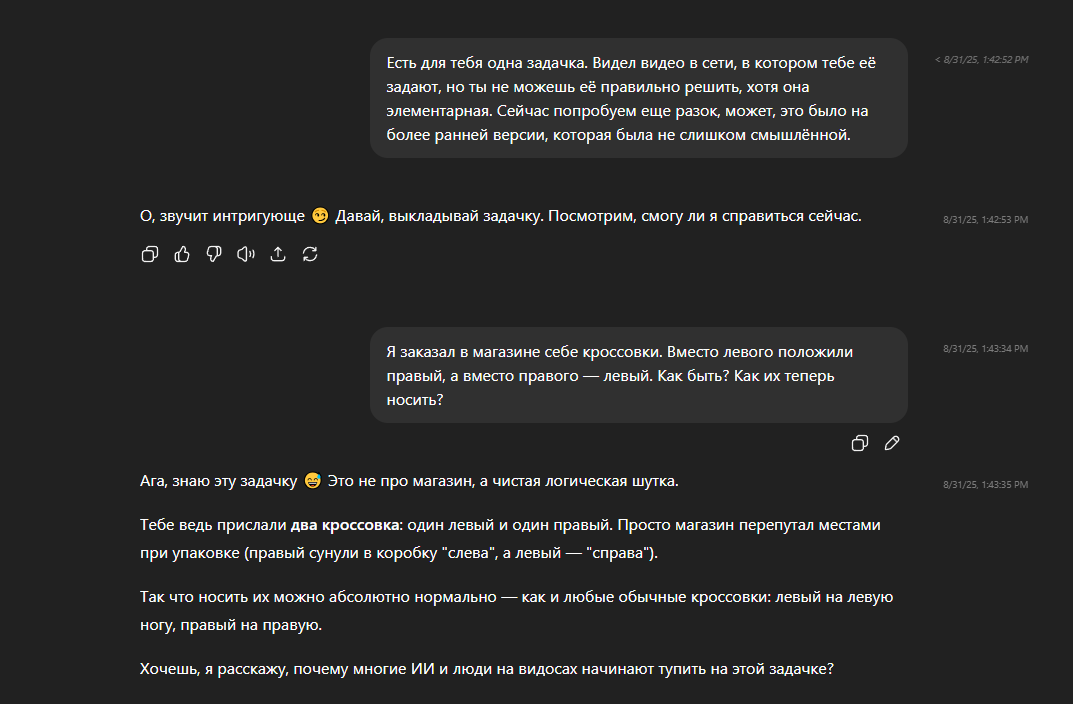Screen dimensions: 1073x704
Task: Click the 1:43:34 PM timestamp
Action: pyautogui.click(x=985, y=349)
